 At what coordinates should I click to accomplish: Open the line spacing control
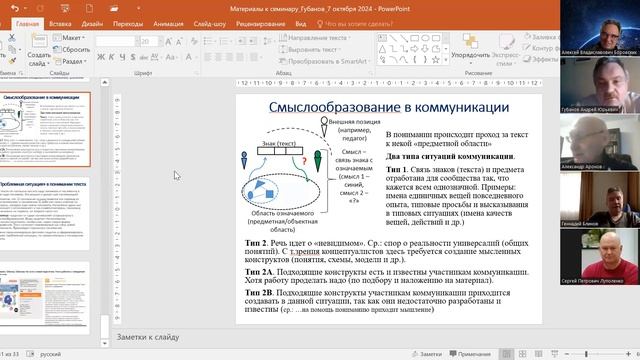point(267,41)
